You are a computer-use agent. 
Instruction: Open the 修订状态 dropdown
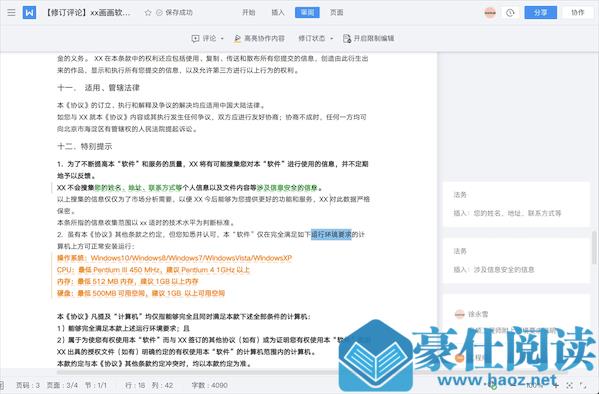(316, 38)
